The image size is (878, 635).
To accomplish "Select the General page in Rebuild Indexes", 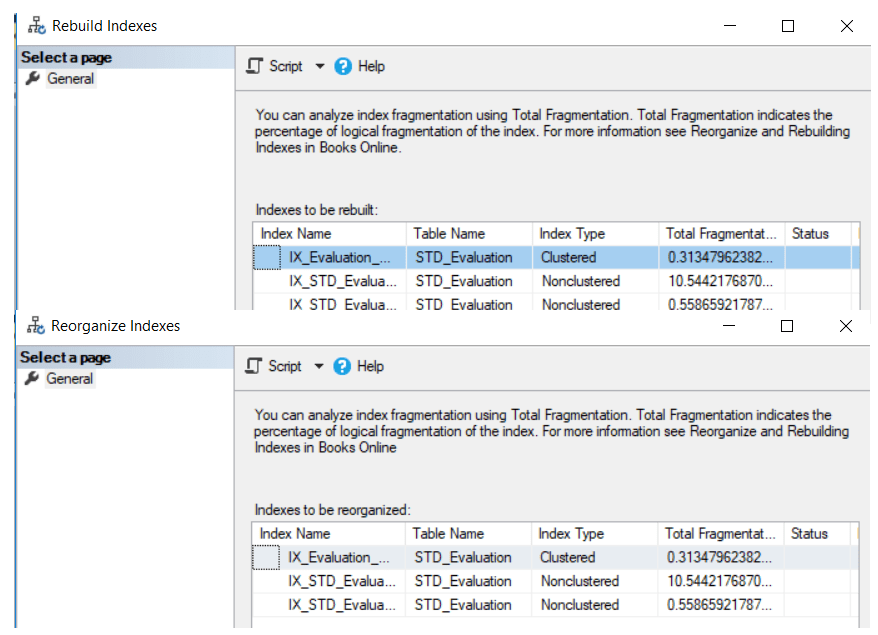I will (x=71, y=78).
